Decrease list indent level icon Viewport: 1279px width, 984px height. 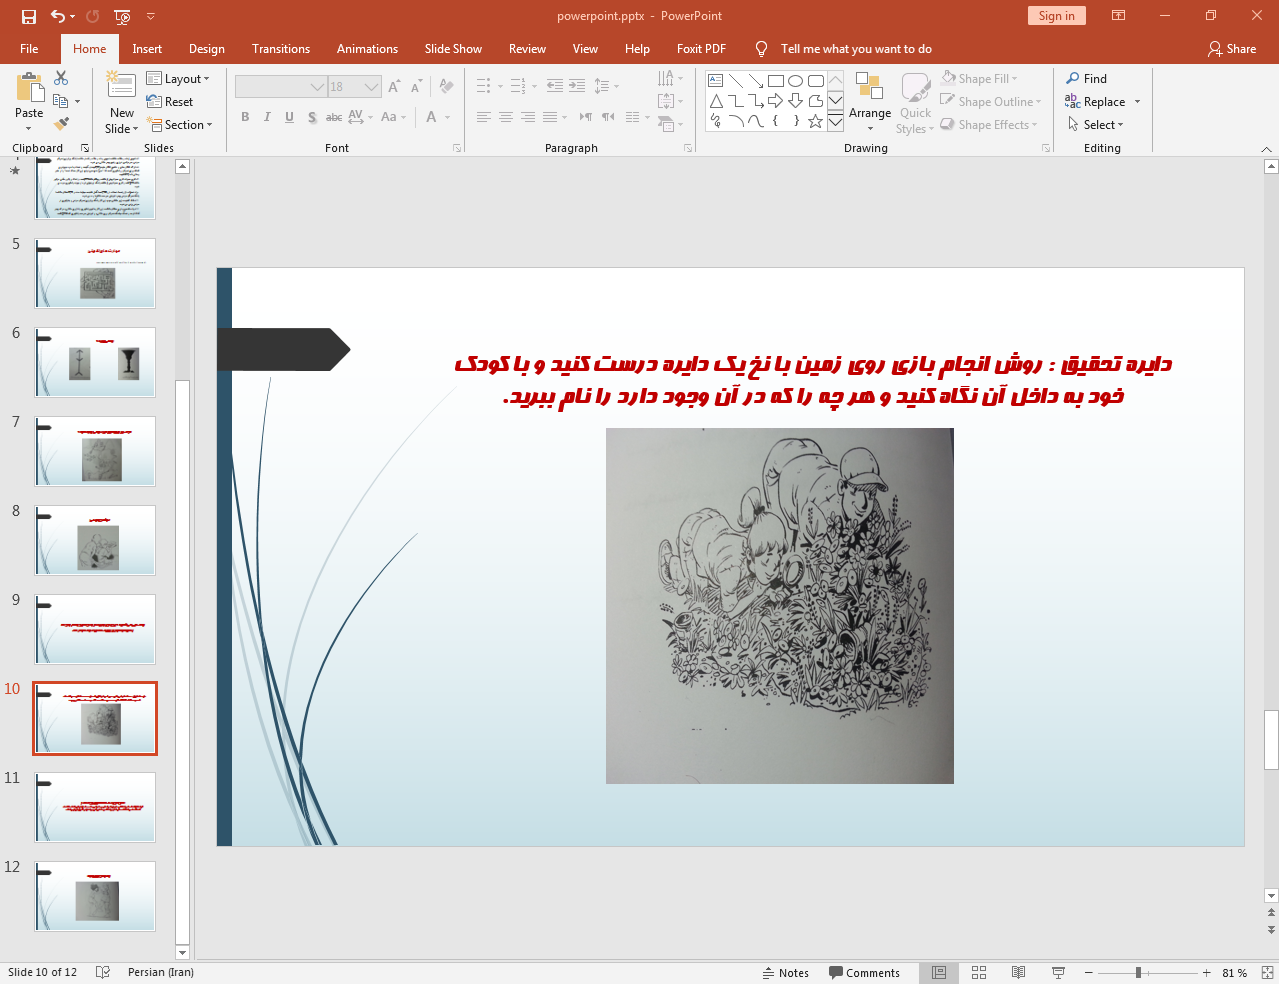coord(555,86)
